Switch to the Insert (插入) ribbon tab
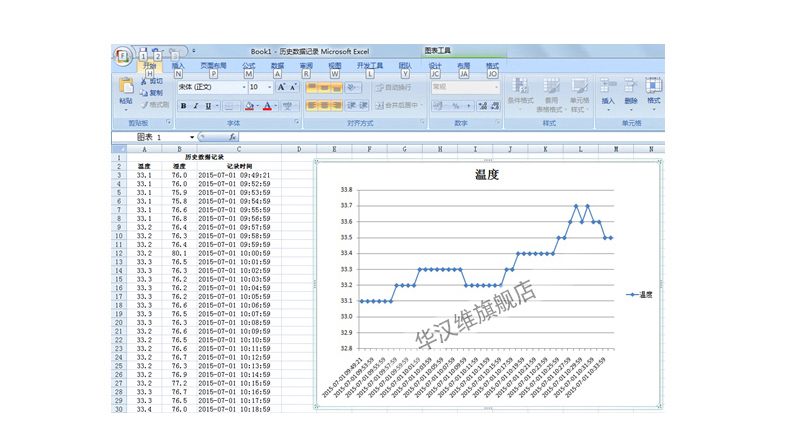The image size is (790, 444). pos(178,66)
